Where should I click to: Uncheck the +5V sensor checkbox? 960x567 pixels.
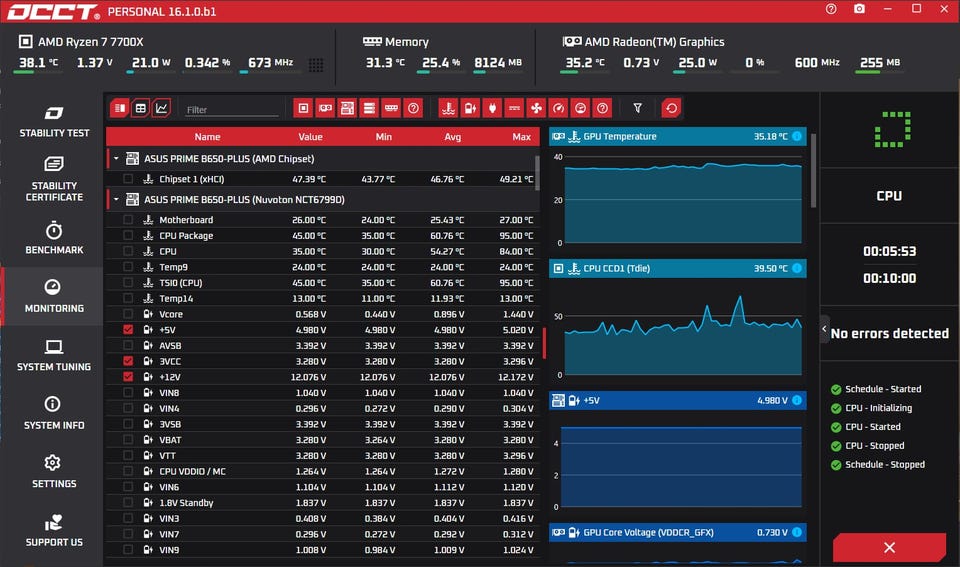pos(128,330)
